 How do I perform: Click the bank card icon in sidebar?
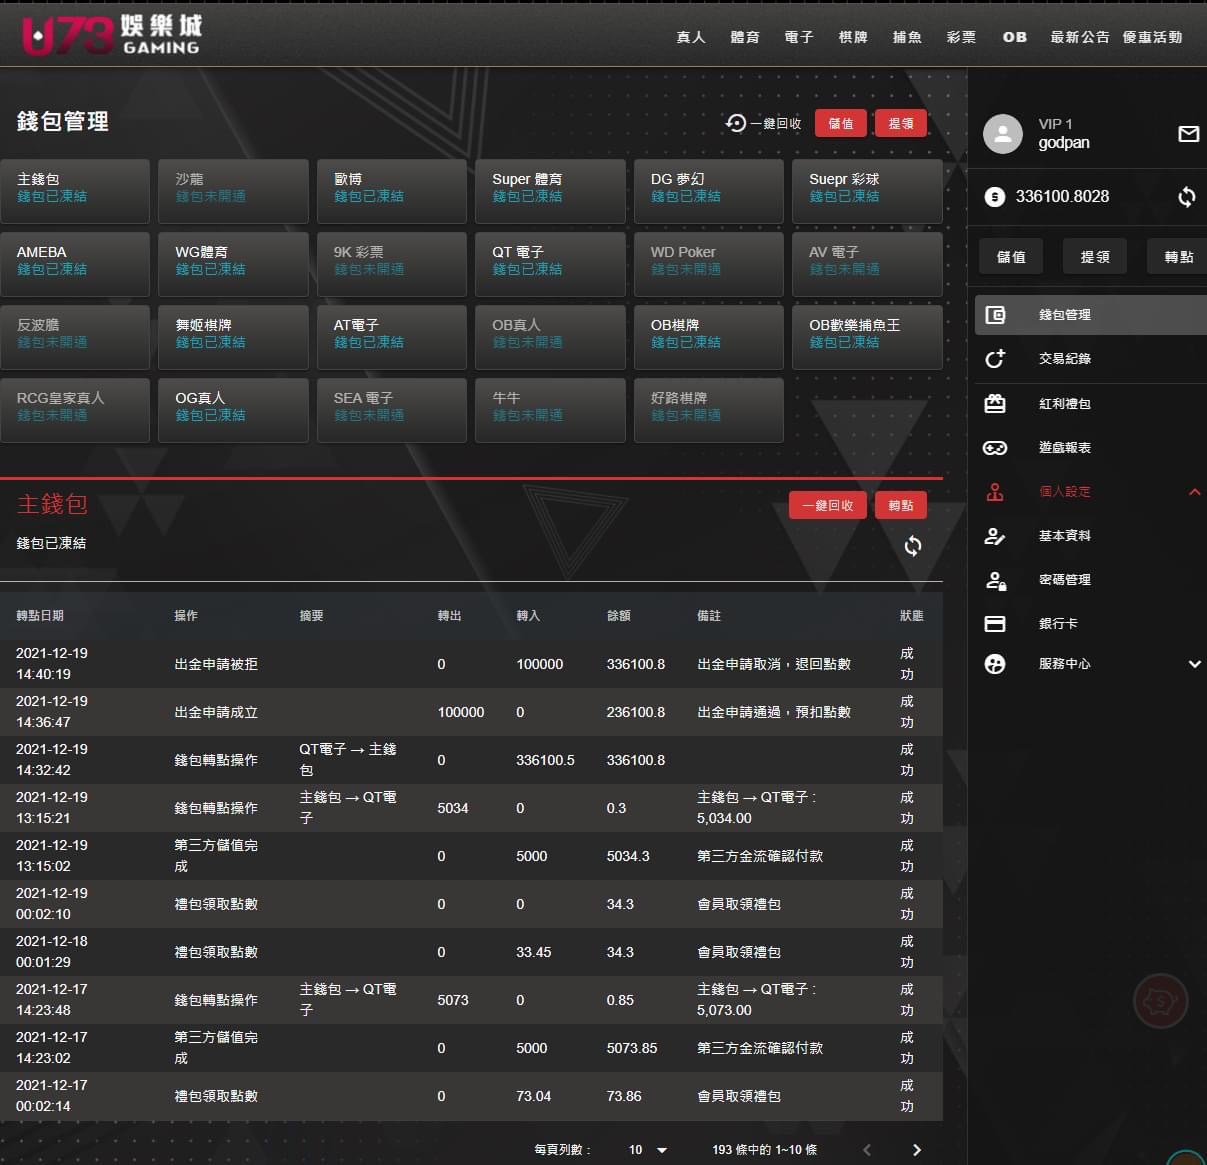(x=995, y=624)
